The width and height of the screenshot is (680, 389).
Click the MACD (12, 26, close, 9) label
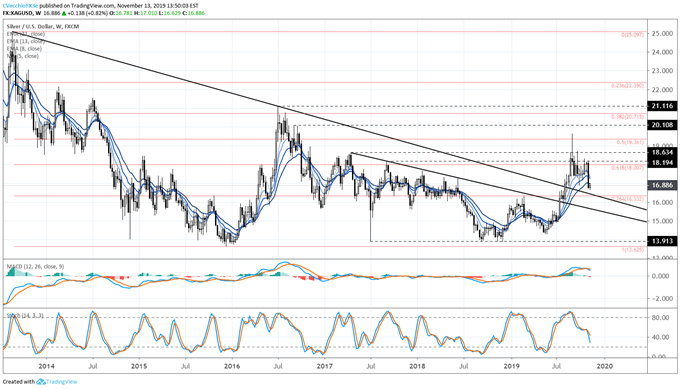click(35, 266)
